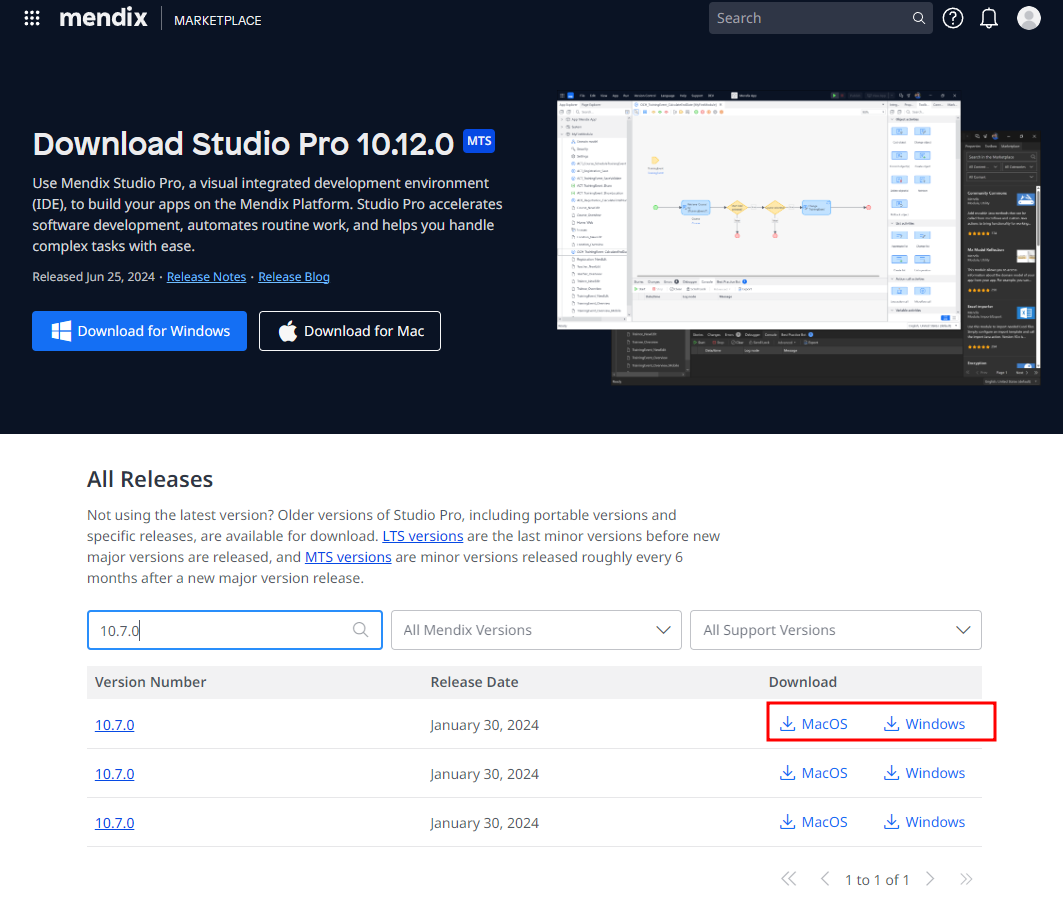Screen dimensions: 1063x922
Task: Click the 'Released Jun 25, 2024' text
Action: (x=94, y=277)
